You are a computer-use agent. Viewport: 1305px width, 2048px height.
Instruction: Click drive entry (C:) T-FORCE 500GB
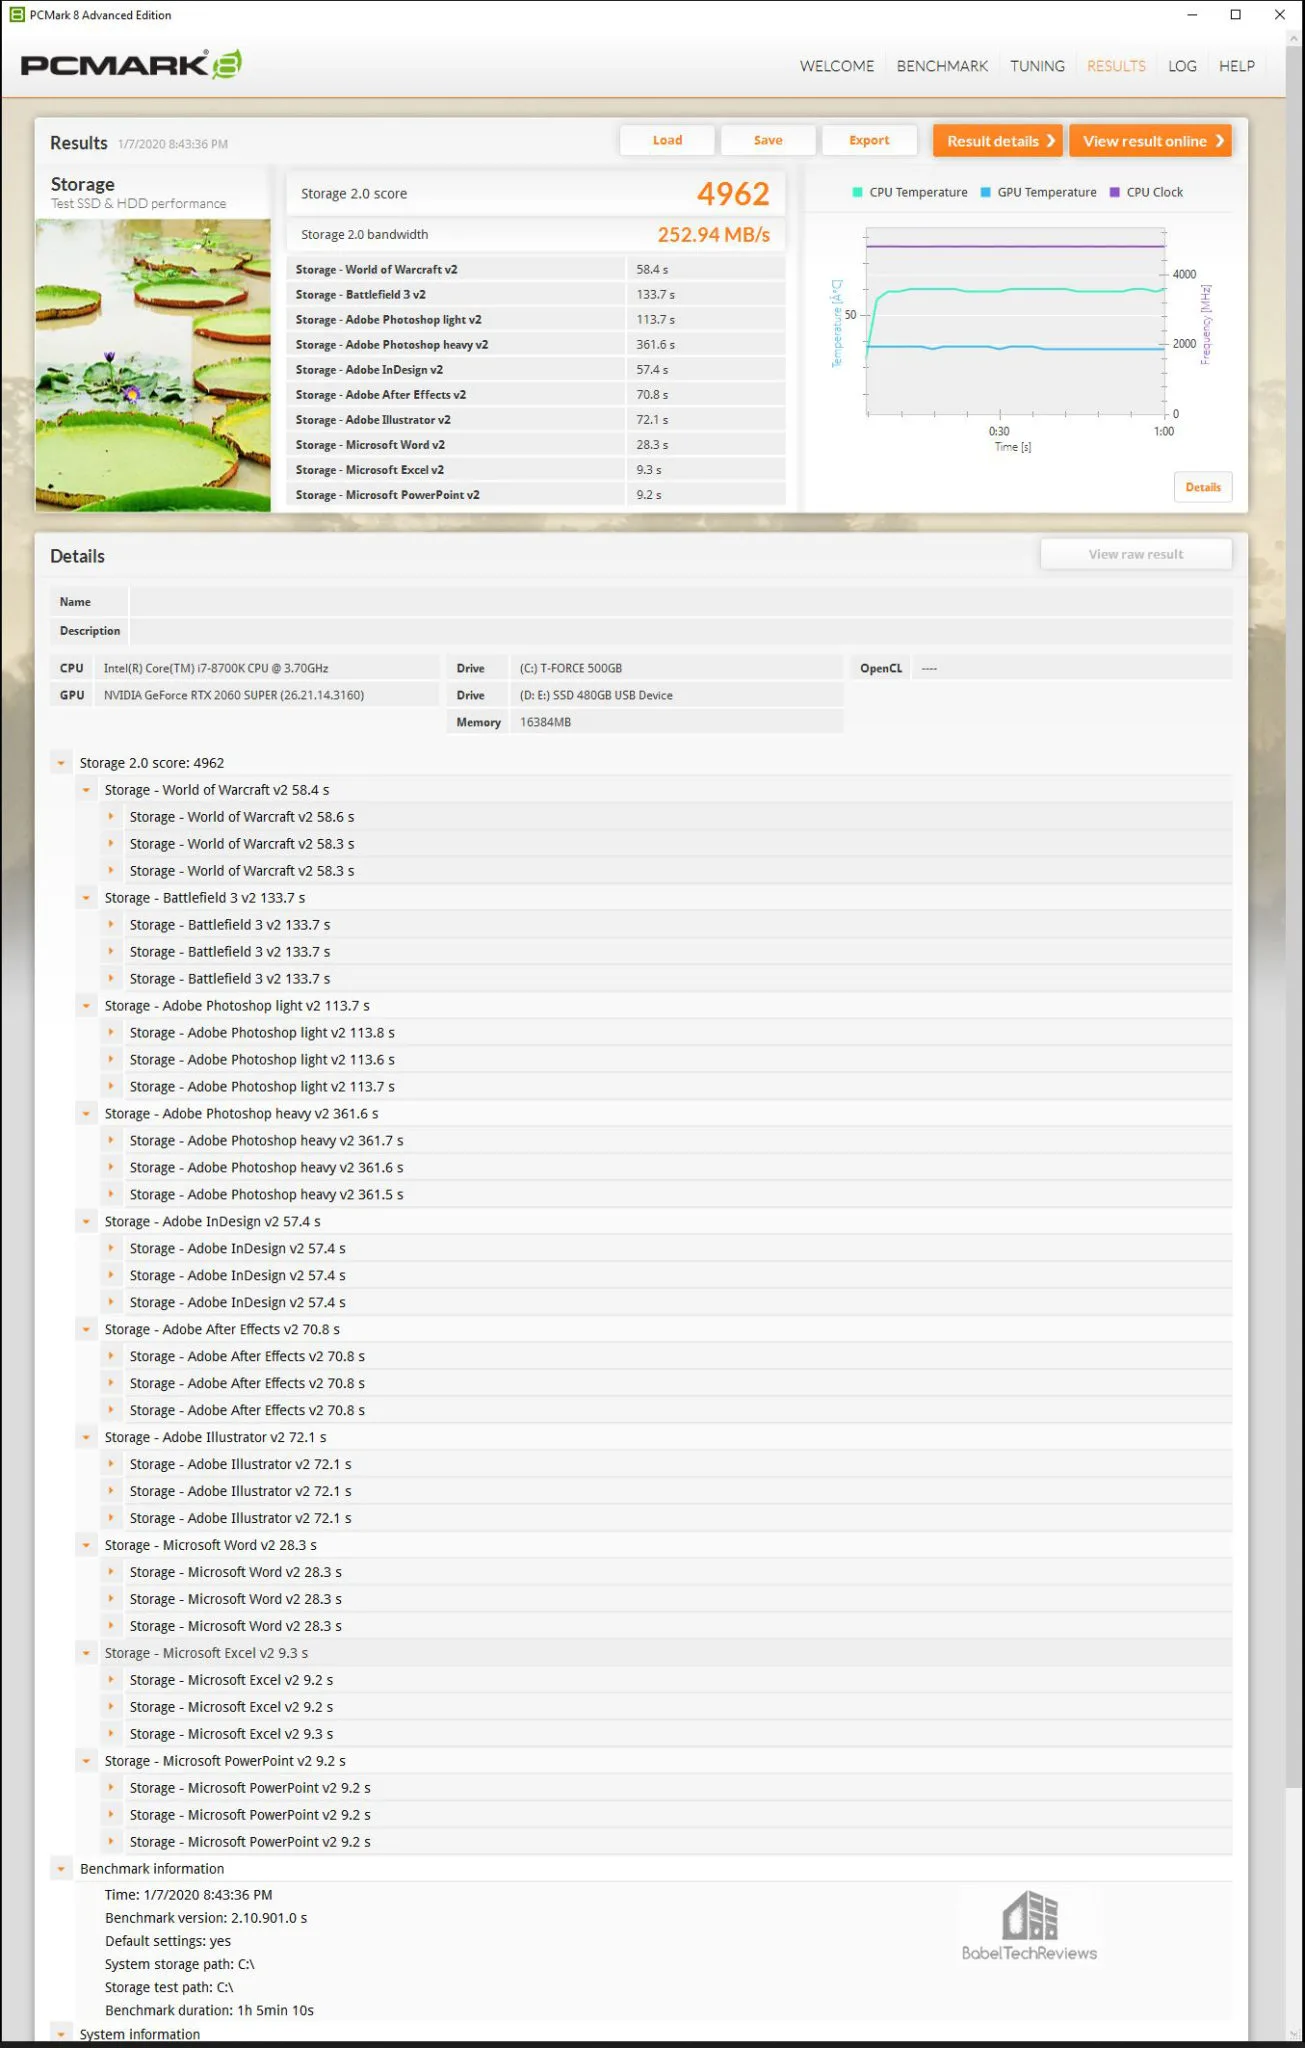[571, 668]
